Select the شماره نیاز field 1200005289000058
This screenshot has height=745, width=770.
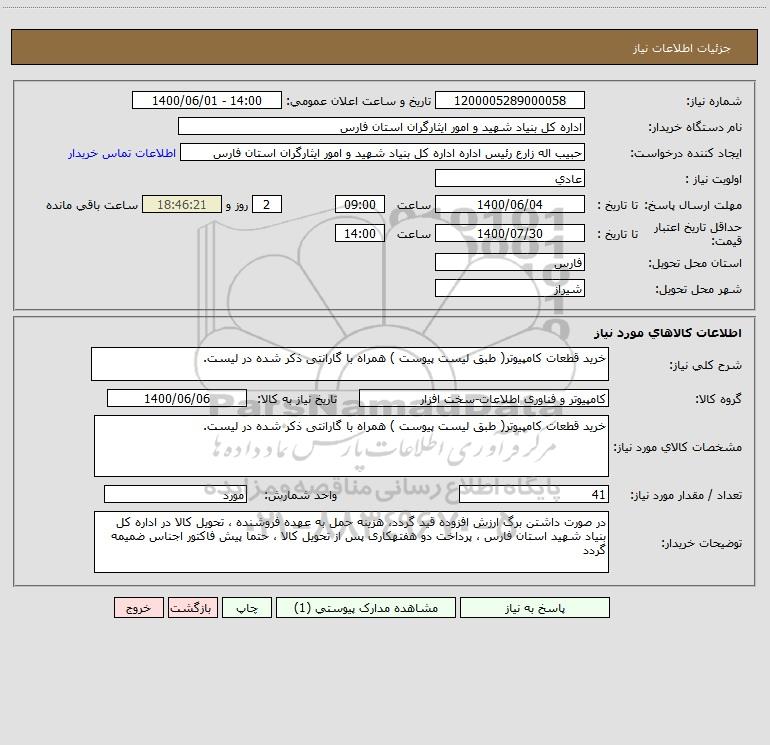click(x=510, y=100)
